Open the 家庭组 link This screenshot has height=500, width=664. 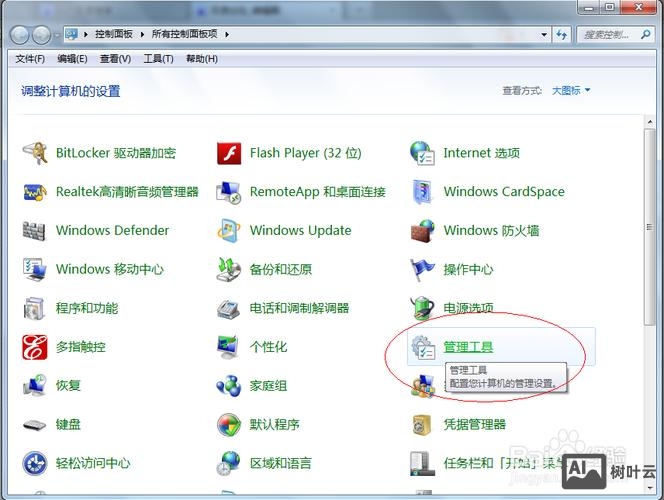tap(268, 386)
